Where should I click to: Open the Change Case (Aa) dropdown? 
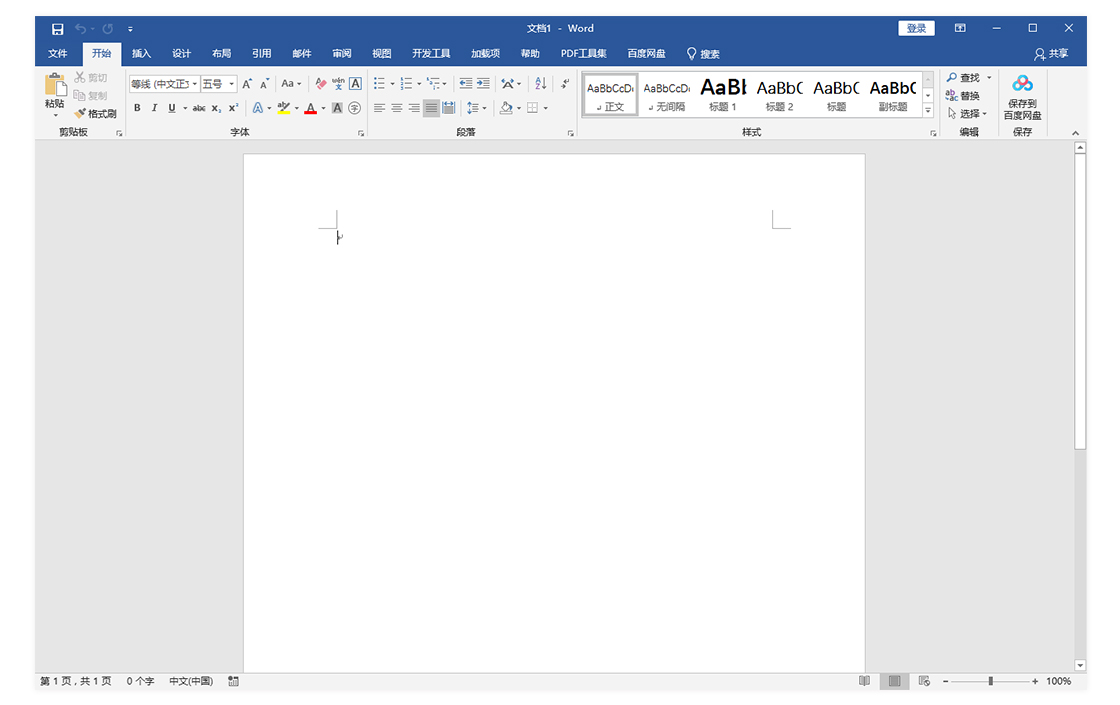[291, 84]
